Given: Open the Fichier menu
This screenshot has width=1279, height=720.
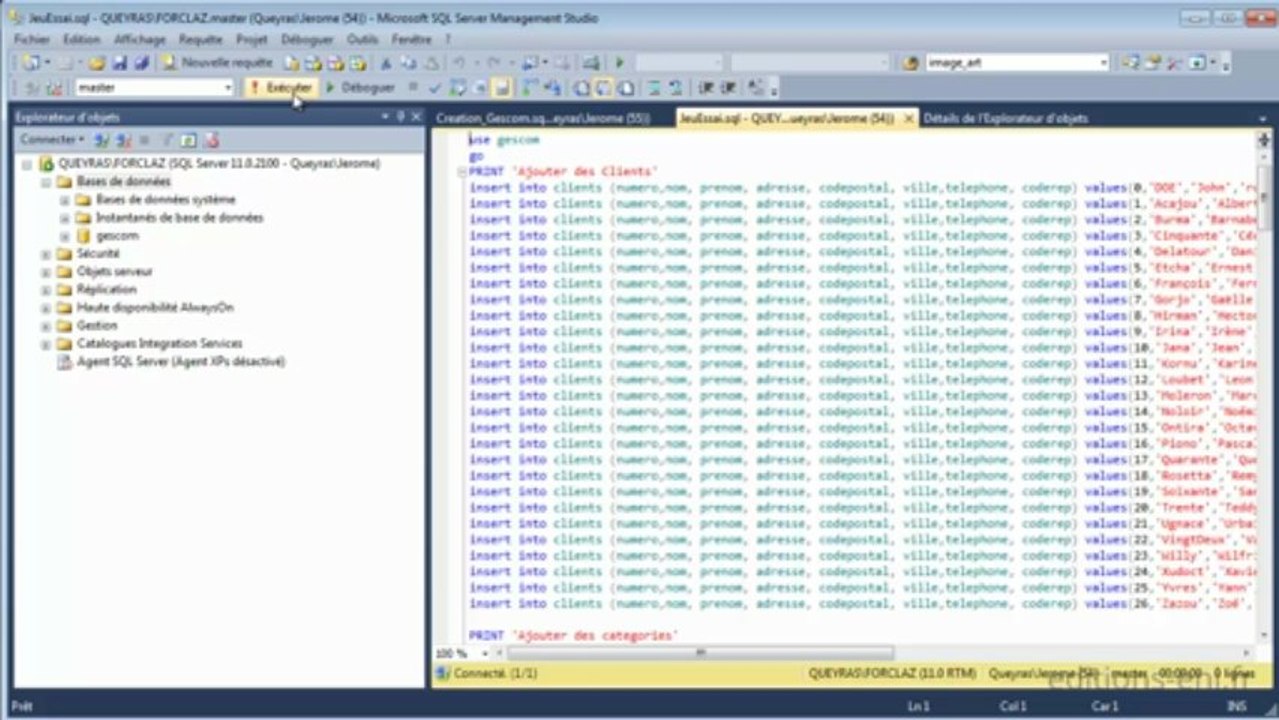Looking at the screenshot, I should 32,39.
